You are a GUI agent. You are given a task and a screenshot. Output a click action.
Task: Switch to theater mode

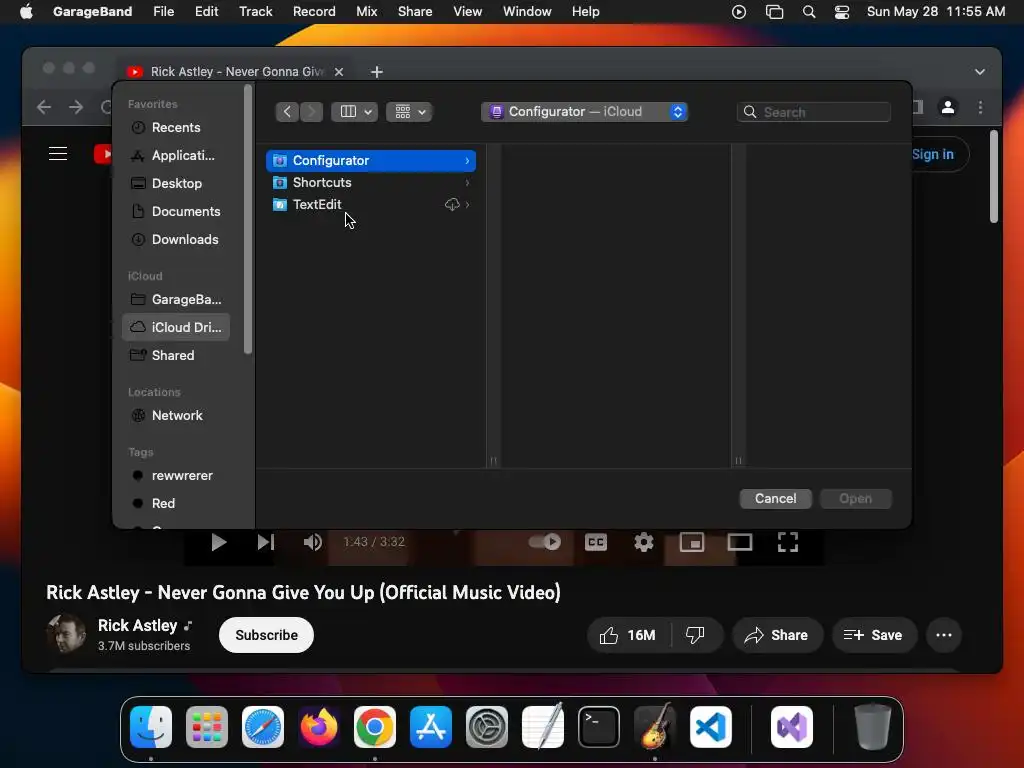pyautogui.click(x=740, y=542)
